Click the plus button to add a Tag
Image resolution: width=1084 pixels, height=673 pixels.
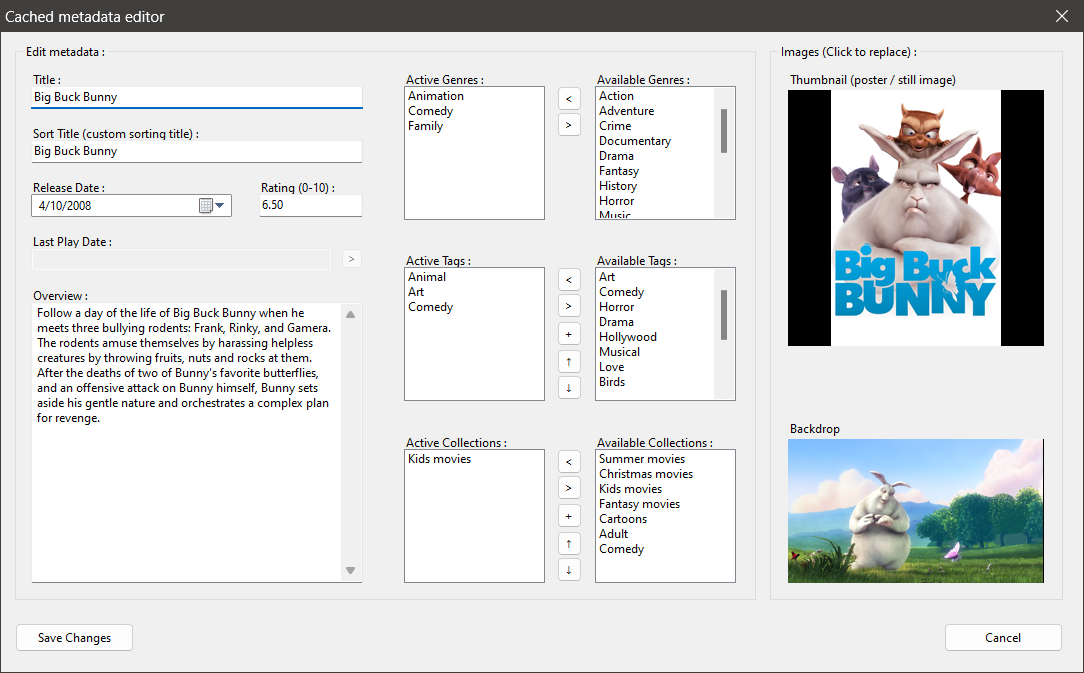click(x=569, y=334)
